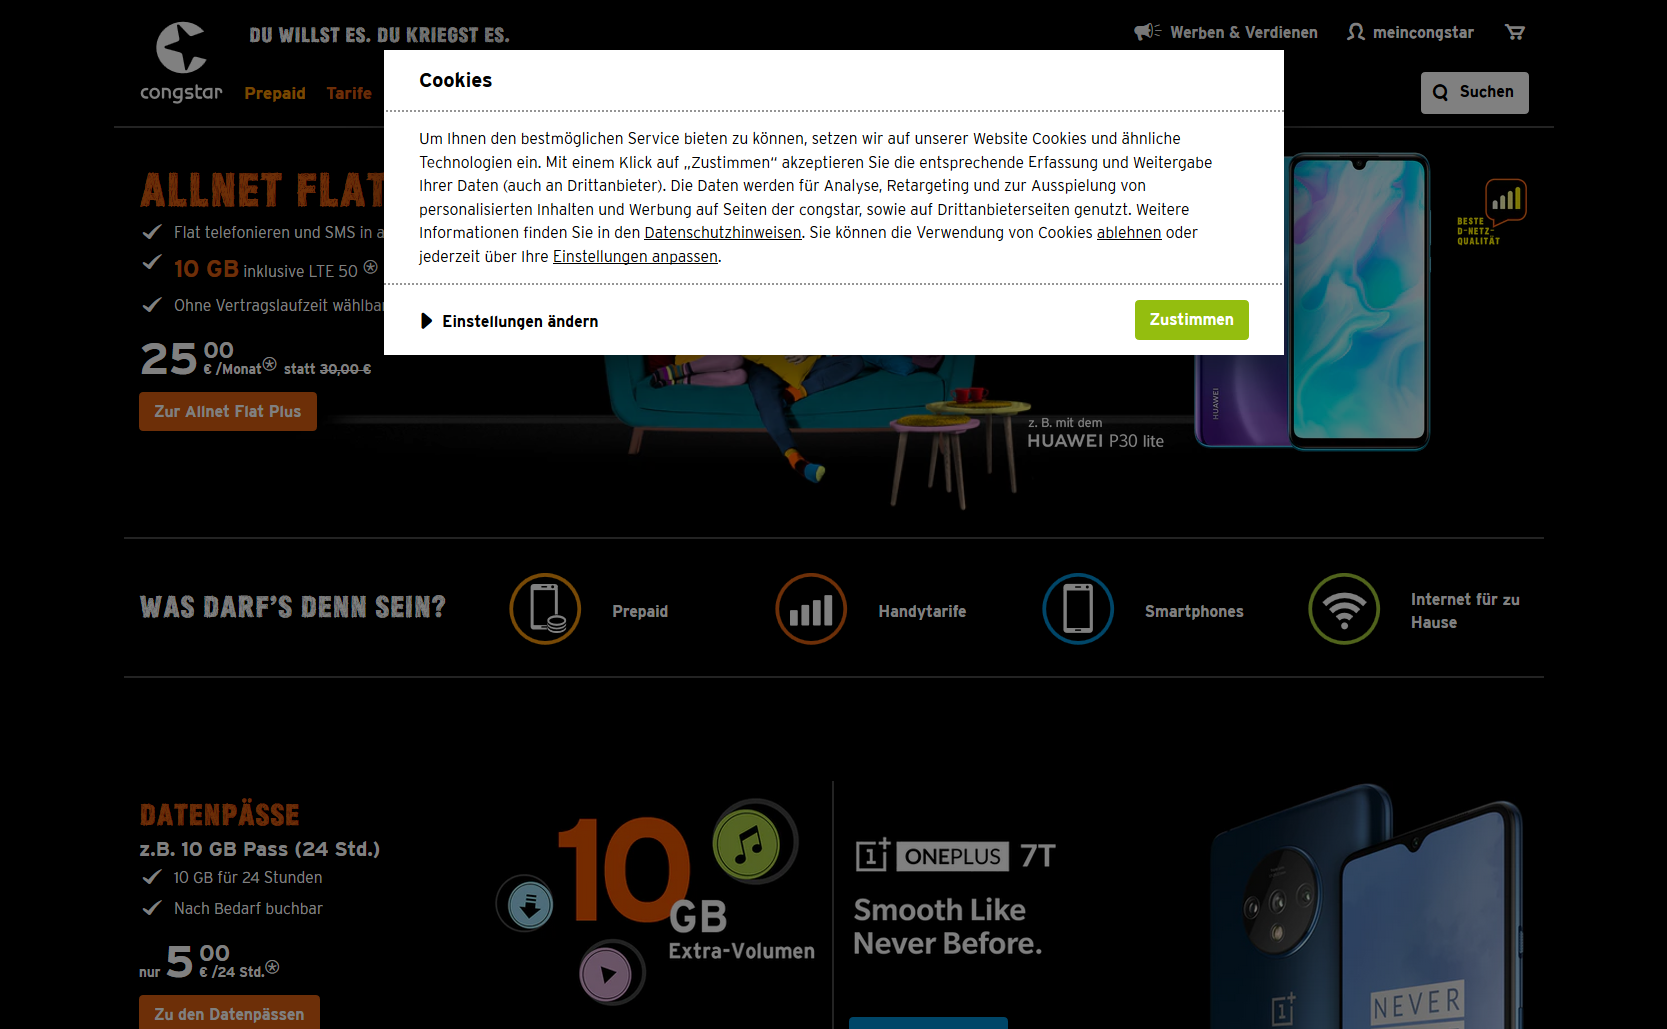Click the congstar logo
The width and height of the screenshot is (1667, 1029).
[x=181, y=62]
